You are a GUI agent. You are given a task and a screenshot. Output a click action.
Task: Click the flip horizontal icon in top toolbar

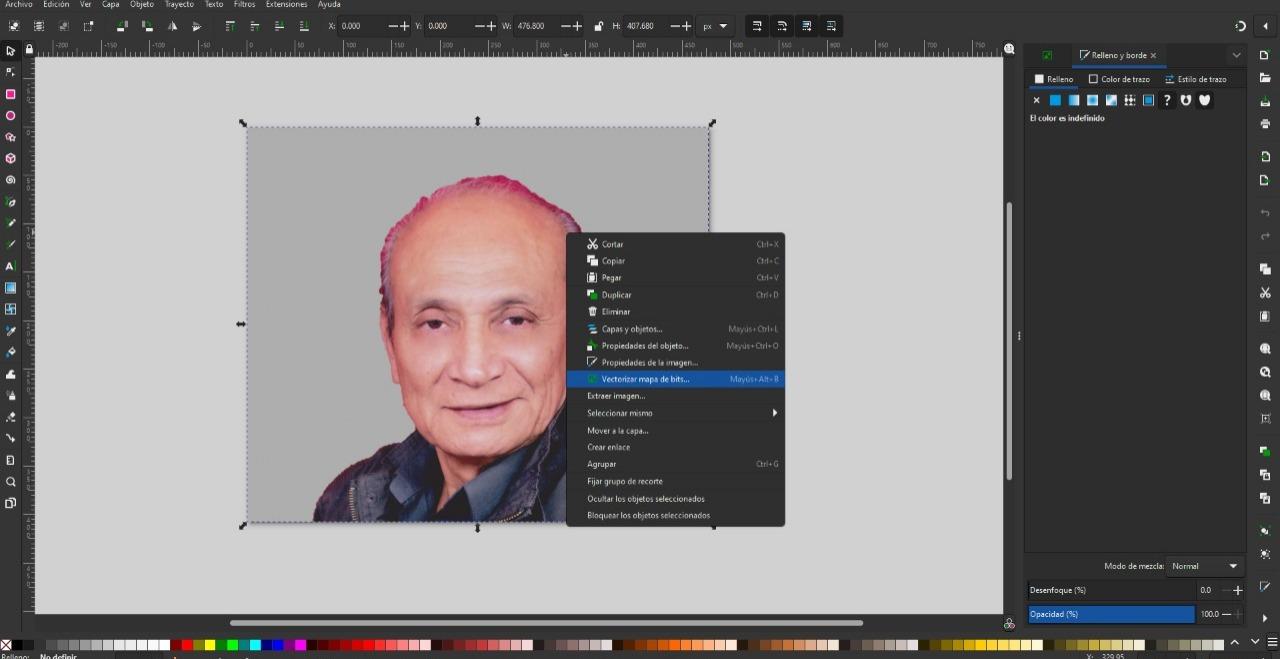[x=174, y=26]
